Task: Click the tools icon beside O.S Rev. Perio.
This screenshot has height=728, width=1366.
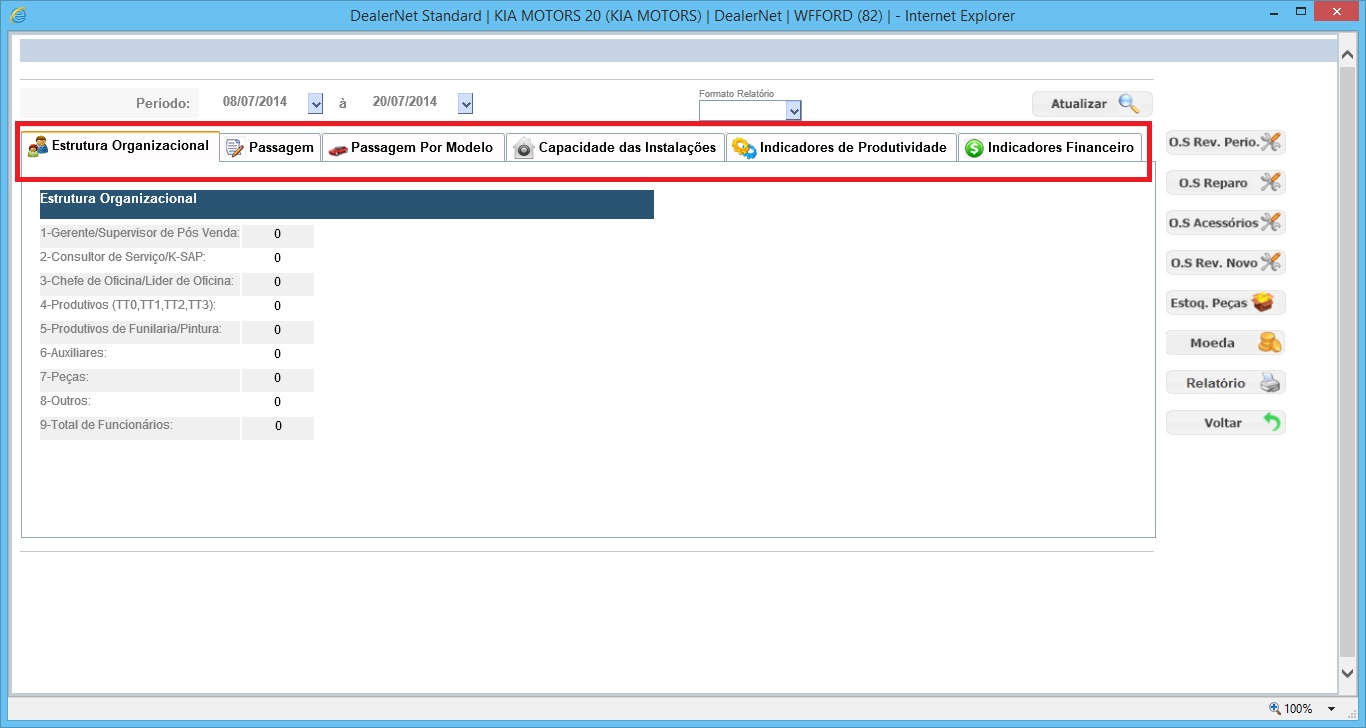Action: point(1271,142)
